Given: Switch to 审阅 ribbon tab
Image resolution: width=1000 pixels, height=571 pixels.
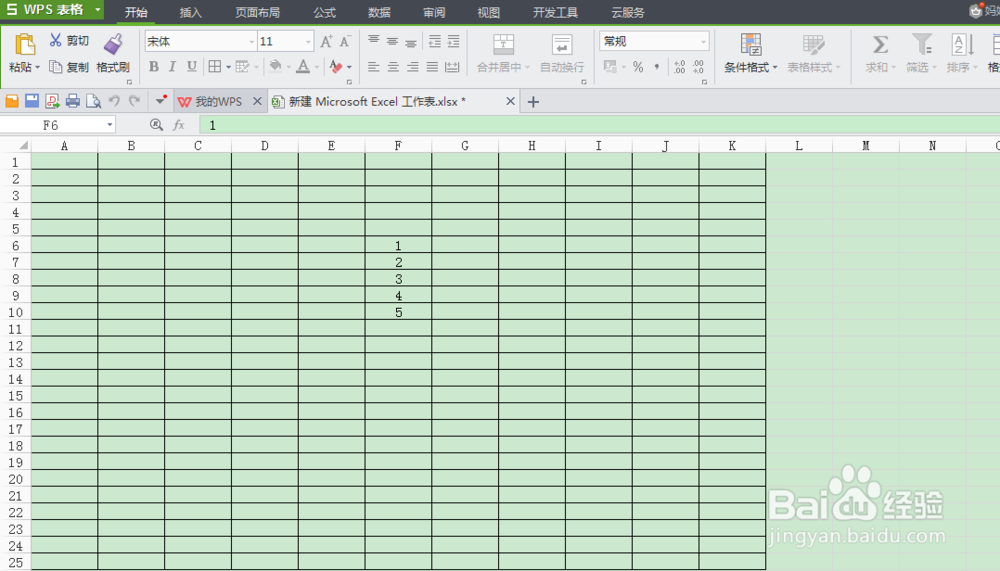Looking at the screenshot, I should coord(434,13).
